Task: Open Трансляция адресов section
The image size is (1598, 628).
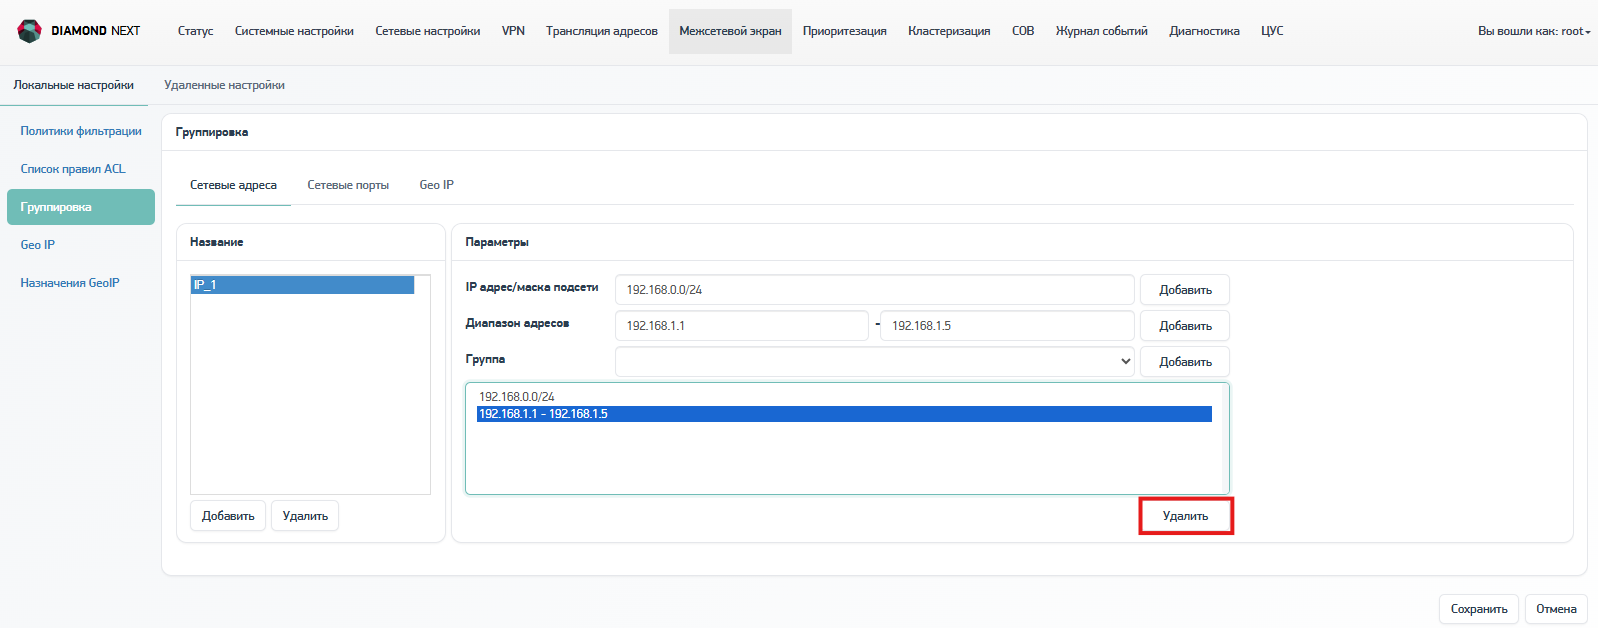Action: click(602, 31)
